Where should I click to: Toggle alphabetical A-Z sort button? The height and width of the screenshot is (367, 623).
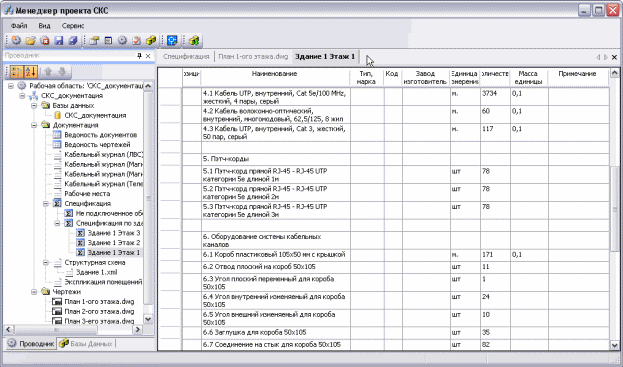pyautogui.click(x=31, y=72)
